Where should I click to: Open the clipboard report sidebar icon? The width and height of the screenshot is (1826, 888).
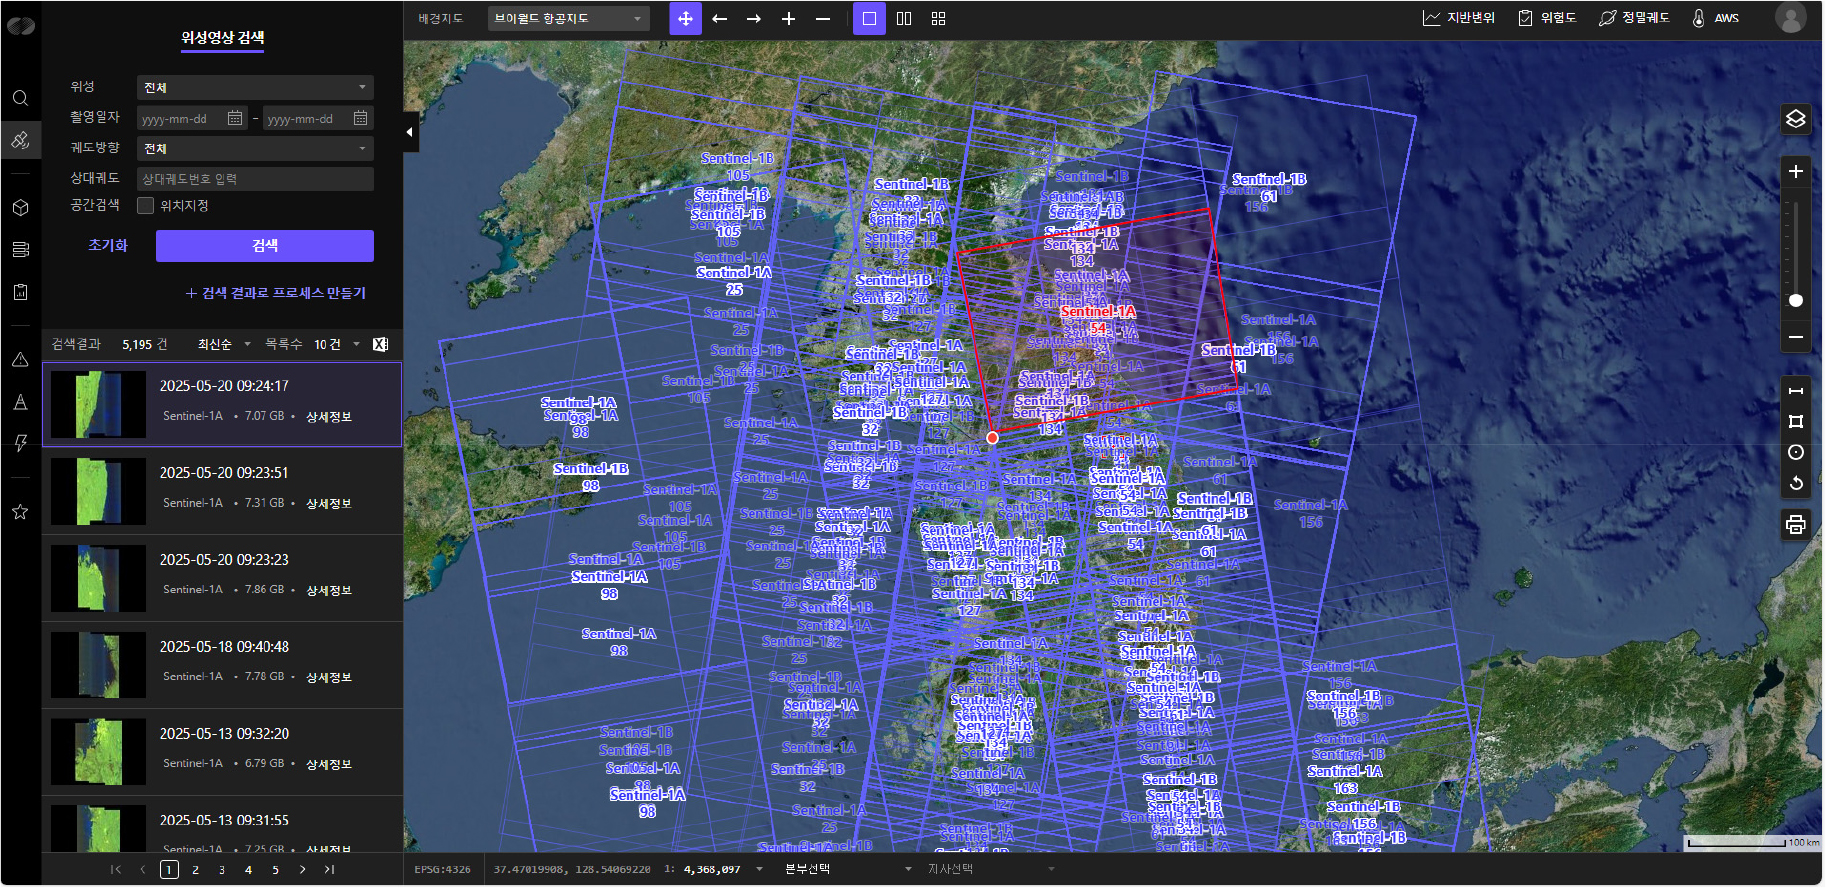click(20, 292)
